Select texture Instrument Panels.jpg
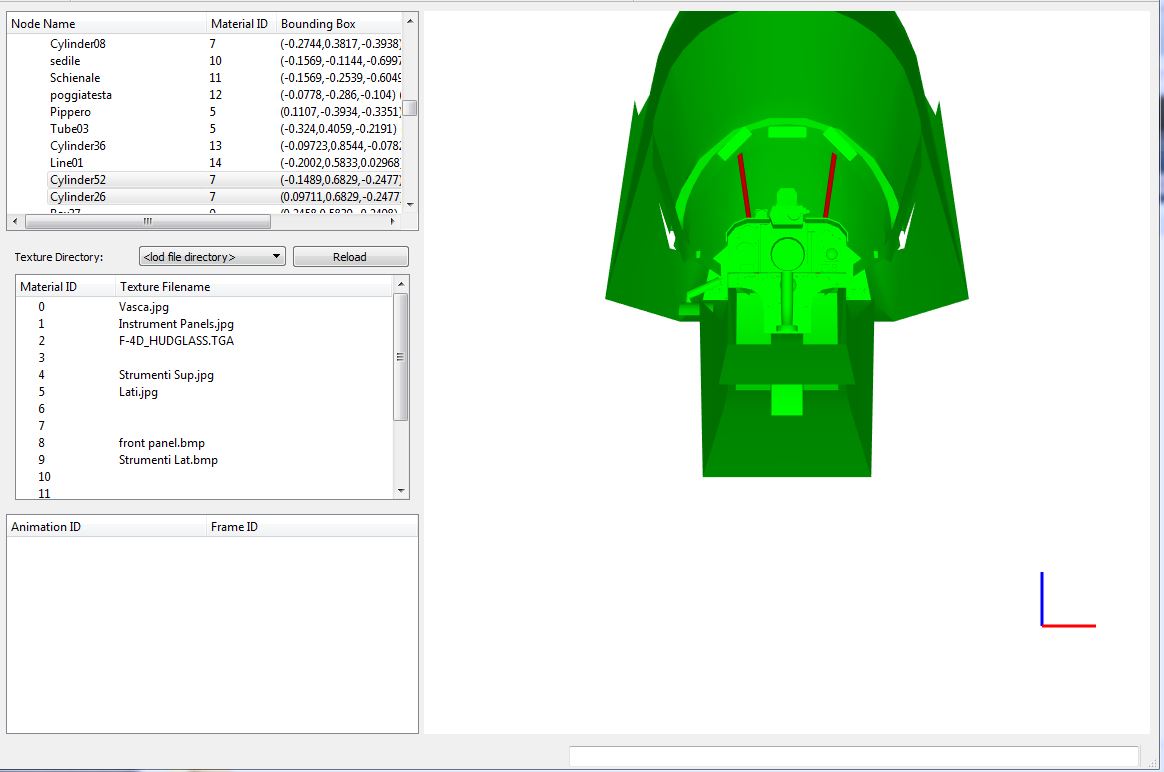The image size is (1164, 772). pyautogui.click(x=176, y=324)
